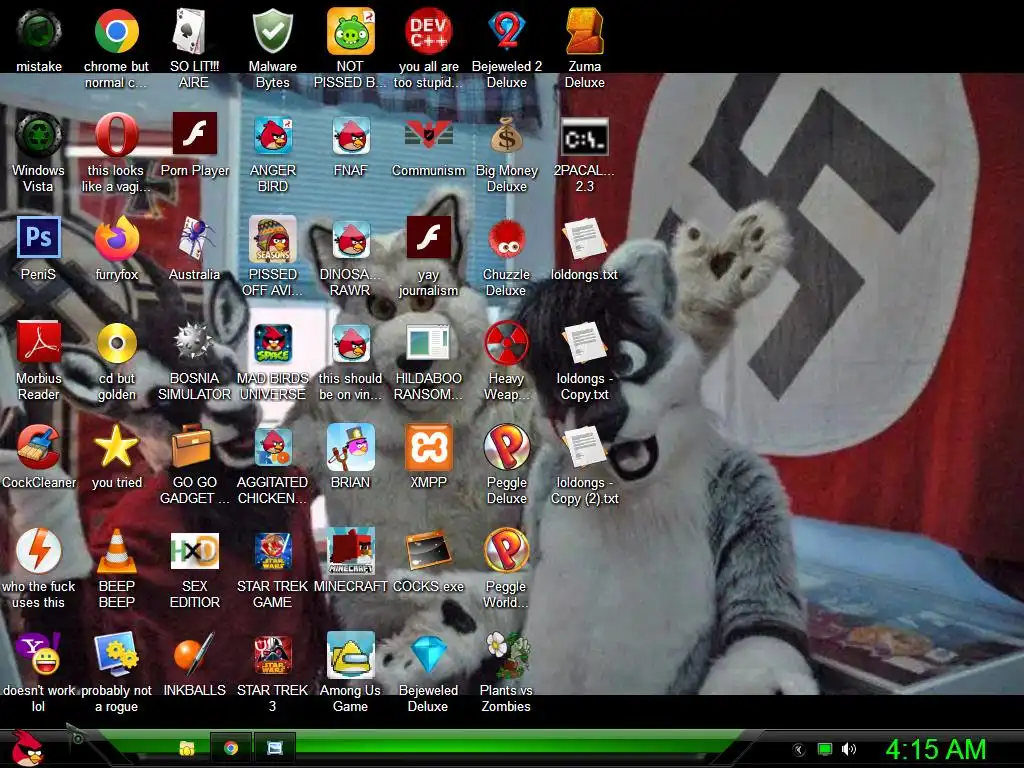Open Plants vs Zombies shortcut
This screenshot has height=768, width=1024.
[x=506, y=654]
